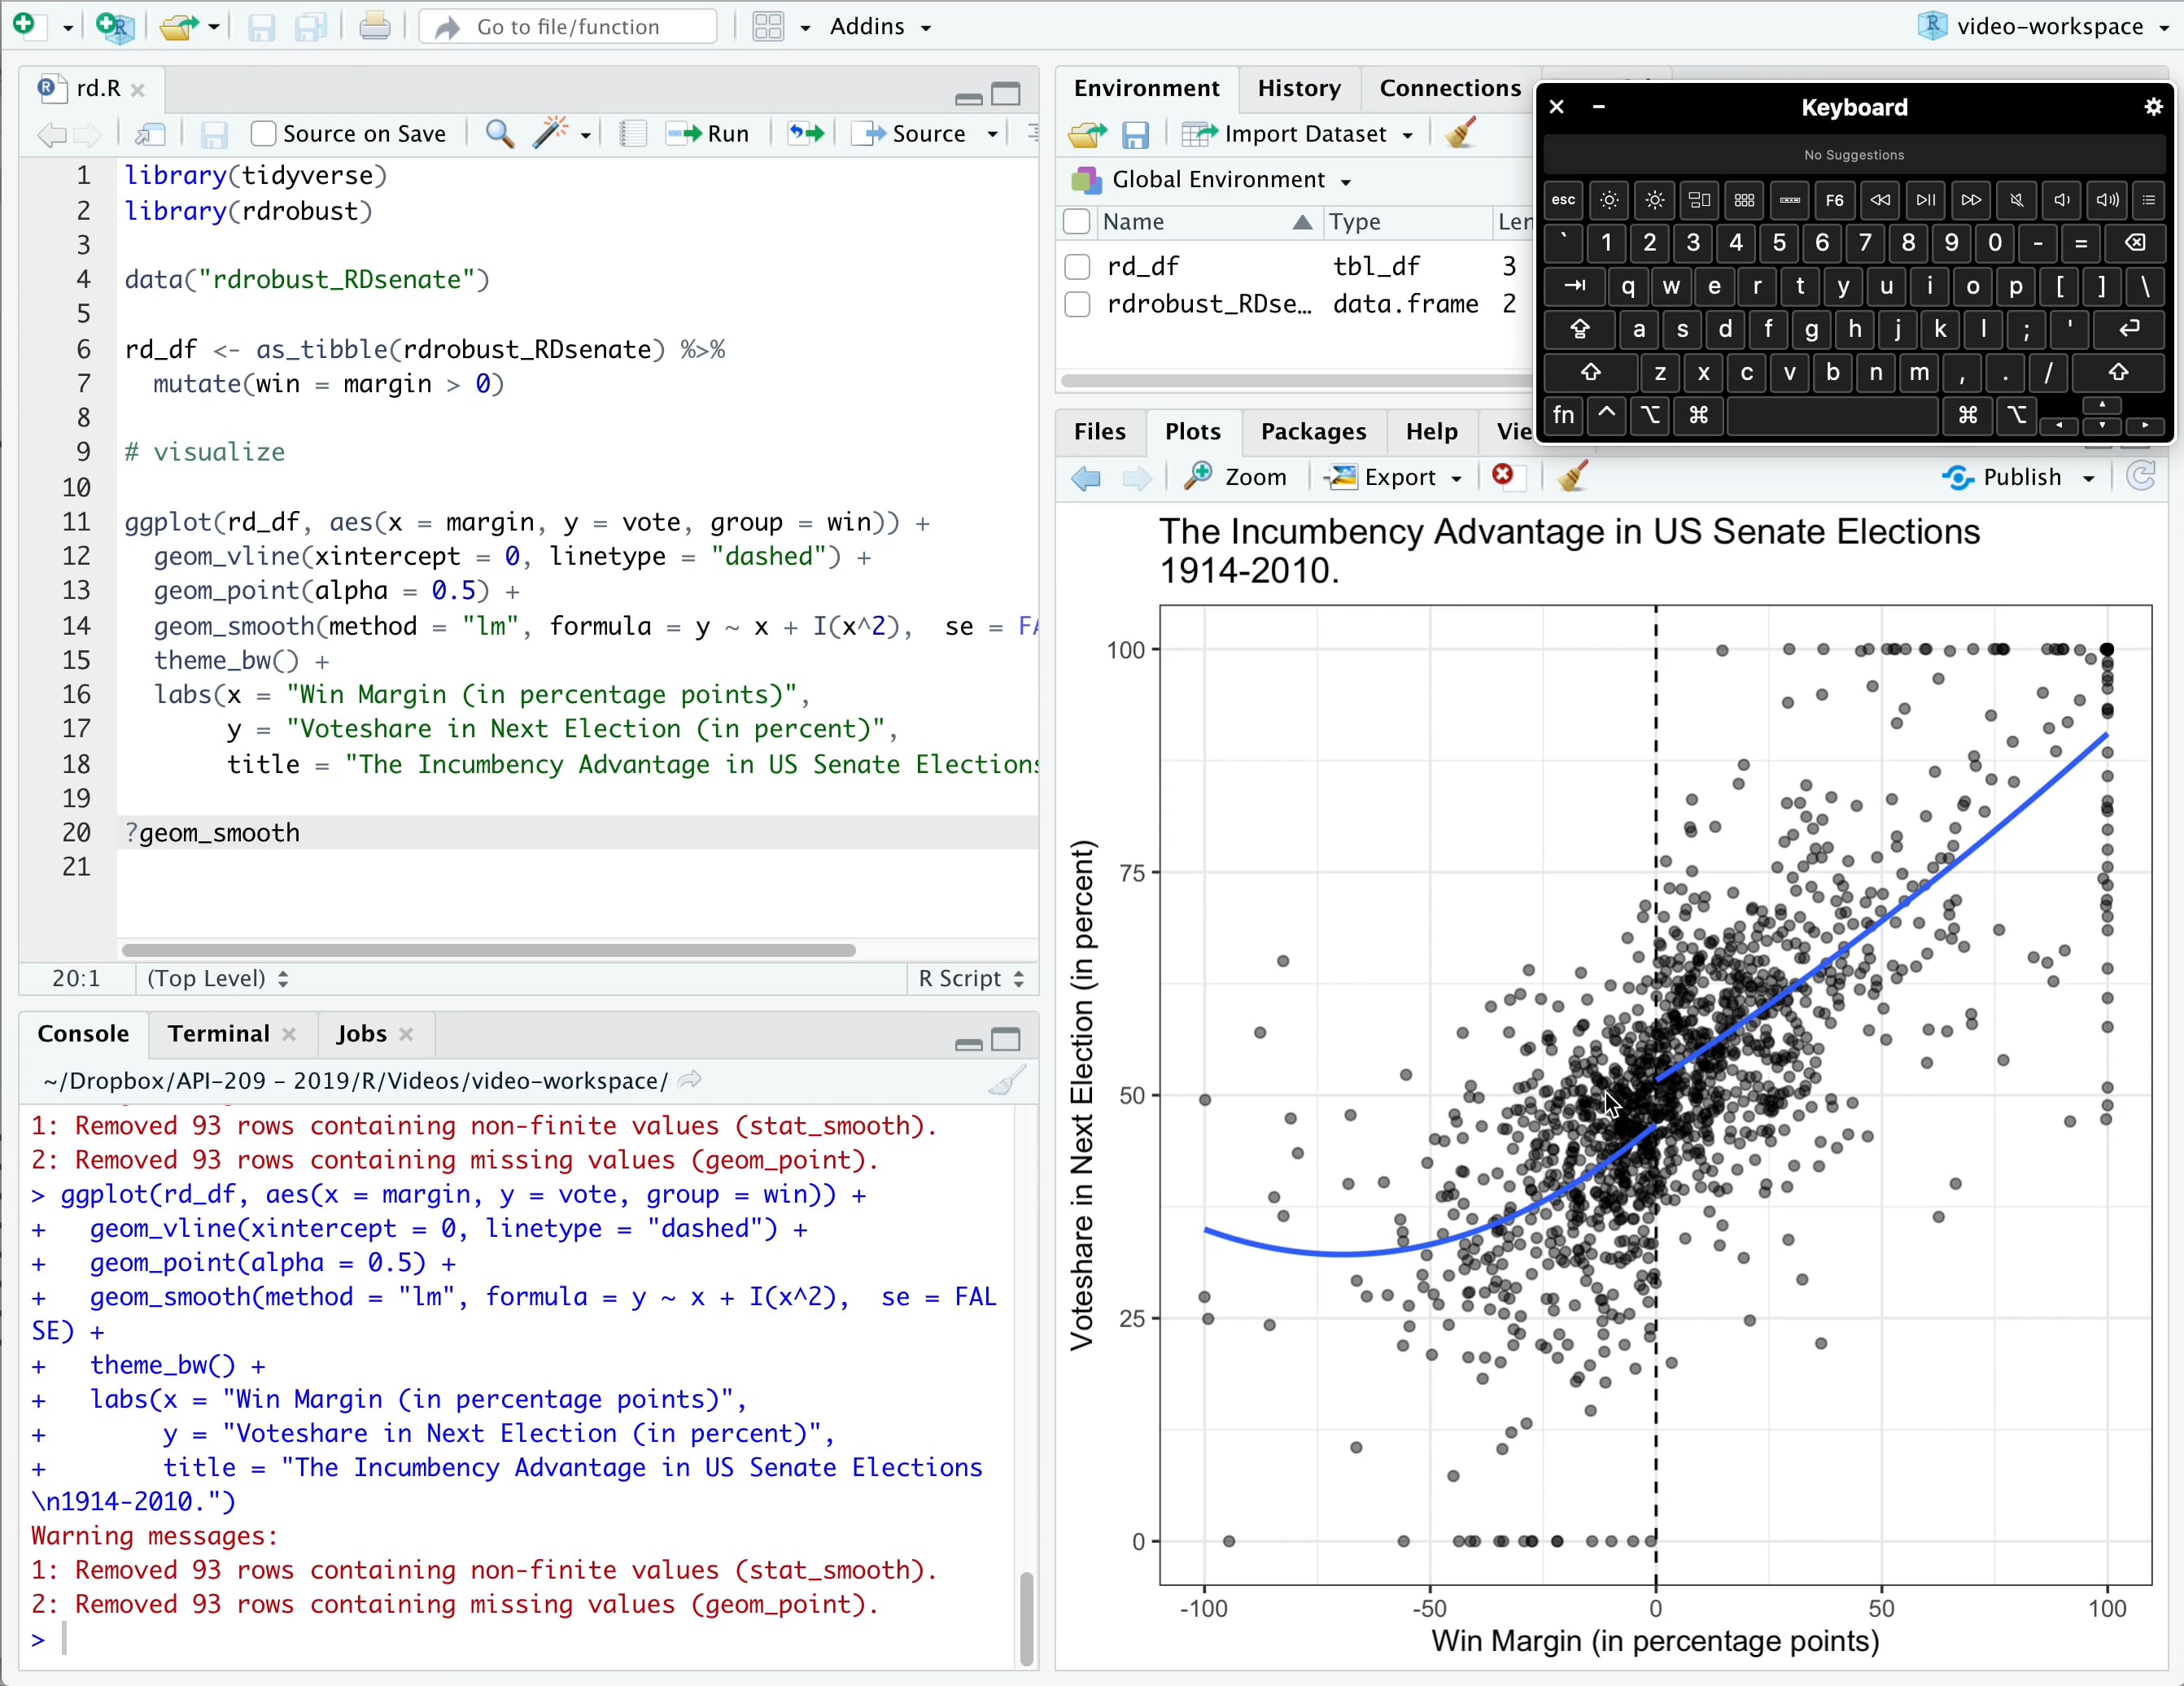2184x1686 pixels.
Task: Click the re-run previous code region icon
Action: tap(806, 134)
